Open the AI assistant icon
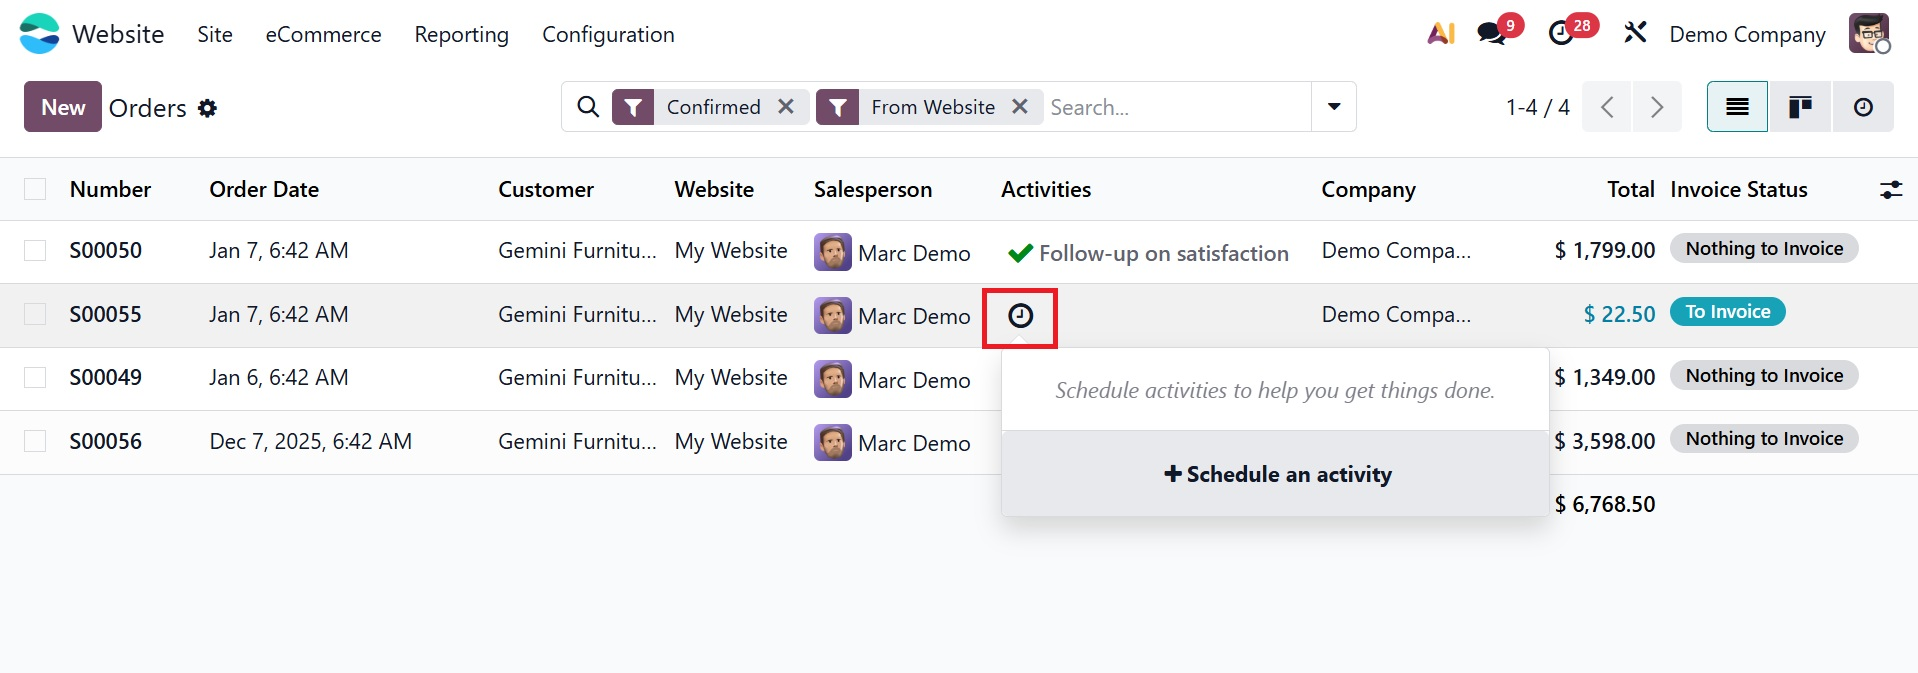Viewport: 1918px width, 673px height. tap(1440, 34)
